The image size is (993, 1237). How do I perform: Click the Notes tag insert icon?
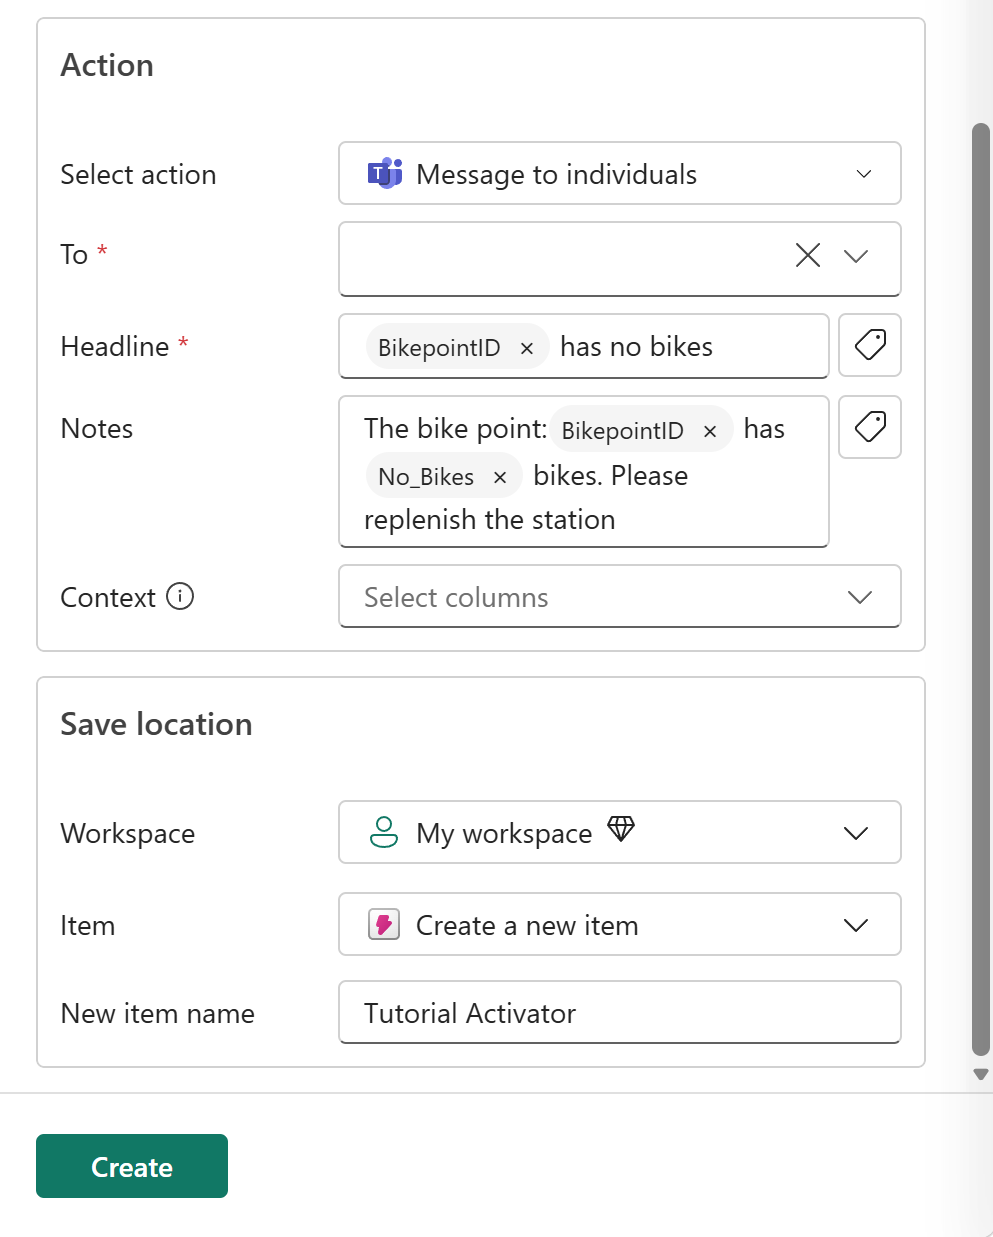click(870, 427)
